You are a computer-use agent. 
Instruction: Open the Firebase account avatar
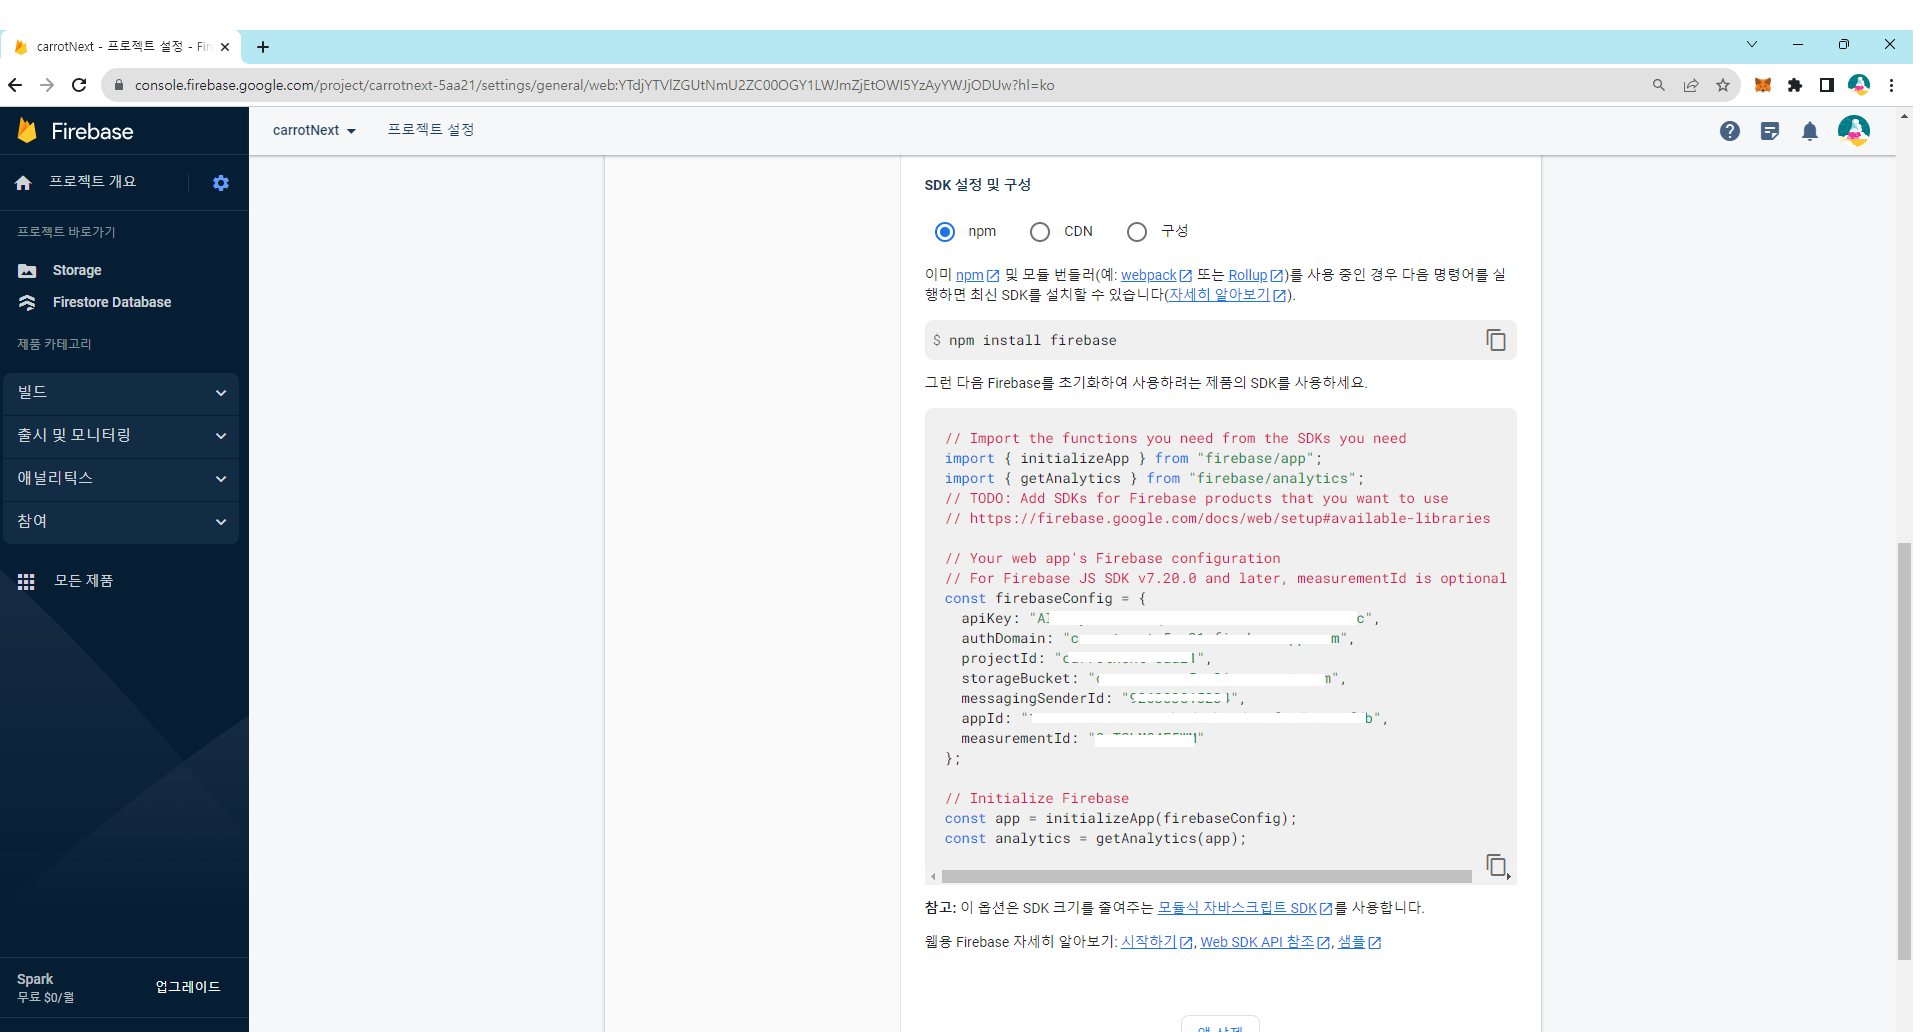1853,131
